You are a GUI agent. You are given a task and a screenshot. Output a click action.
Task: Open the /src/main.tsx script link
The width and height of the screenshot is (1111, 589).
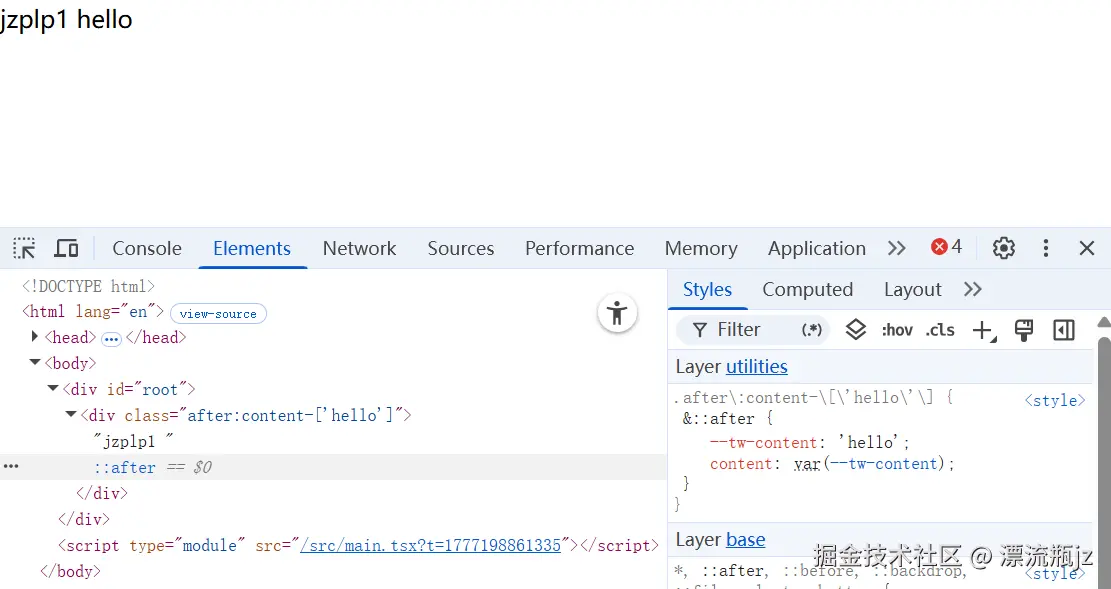point(430,545)
